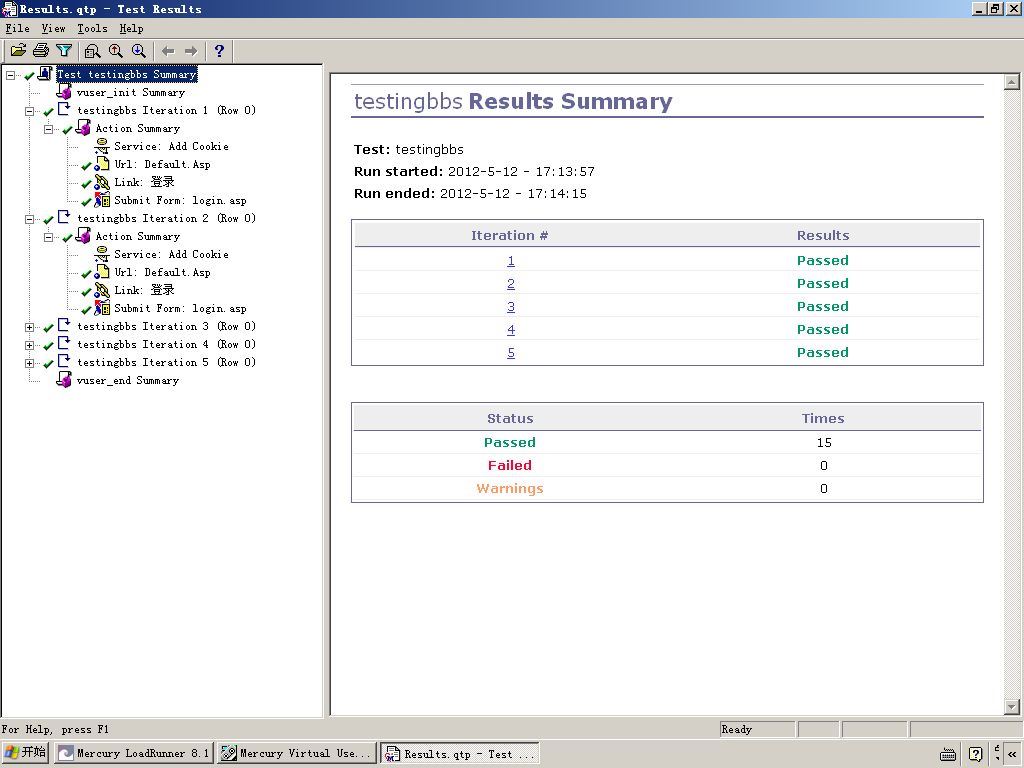Click the Submit Form login.asp icon under Iteration 2
Screen dimensions: 1024x768
(102, 308)
